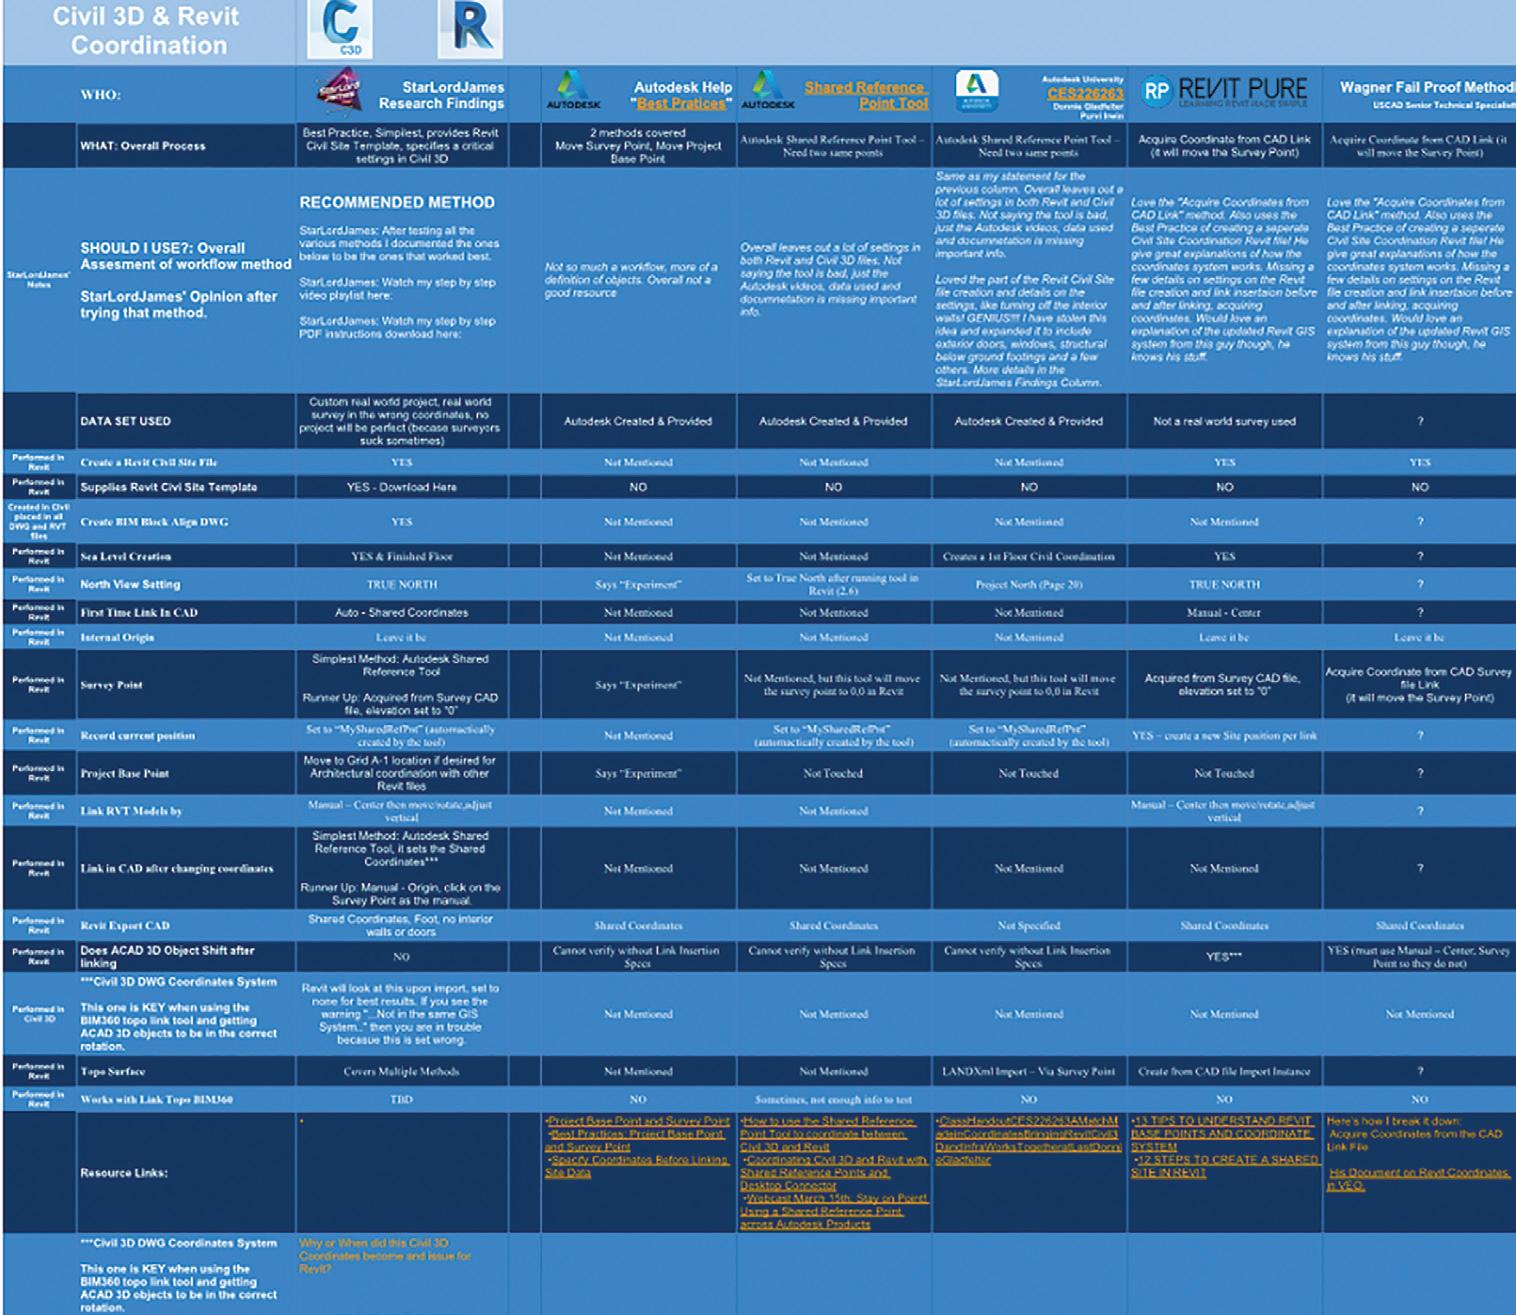Image resolution: width=1516 pixels, height=1315 pixels.
Task: Select the 'WHAT: Overall Process' row label
Action: click(143, 146)
